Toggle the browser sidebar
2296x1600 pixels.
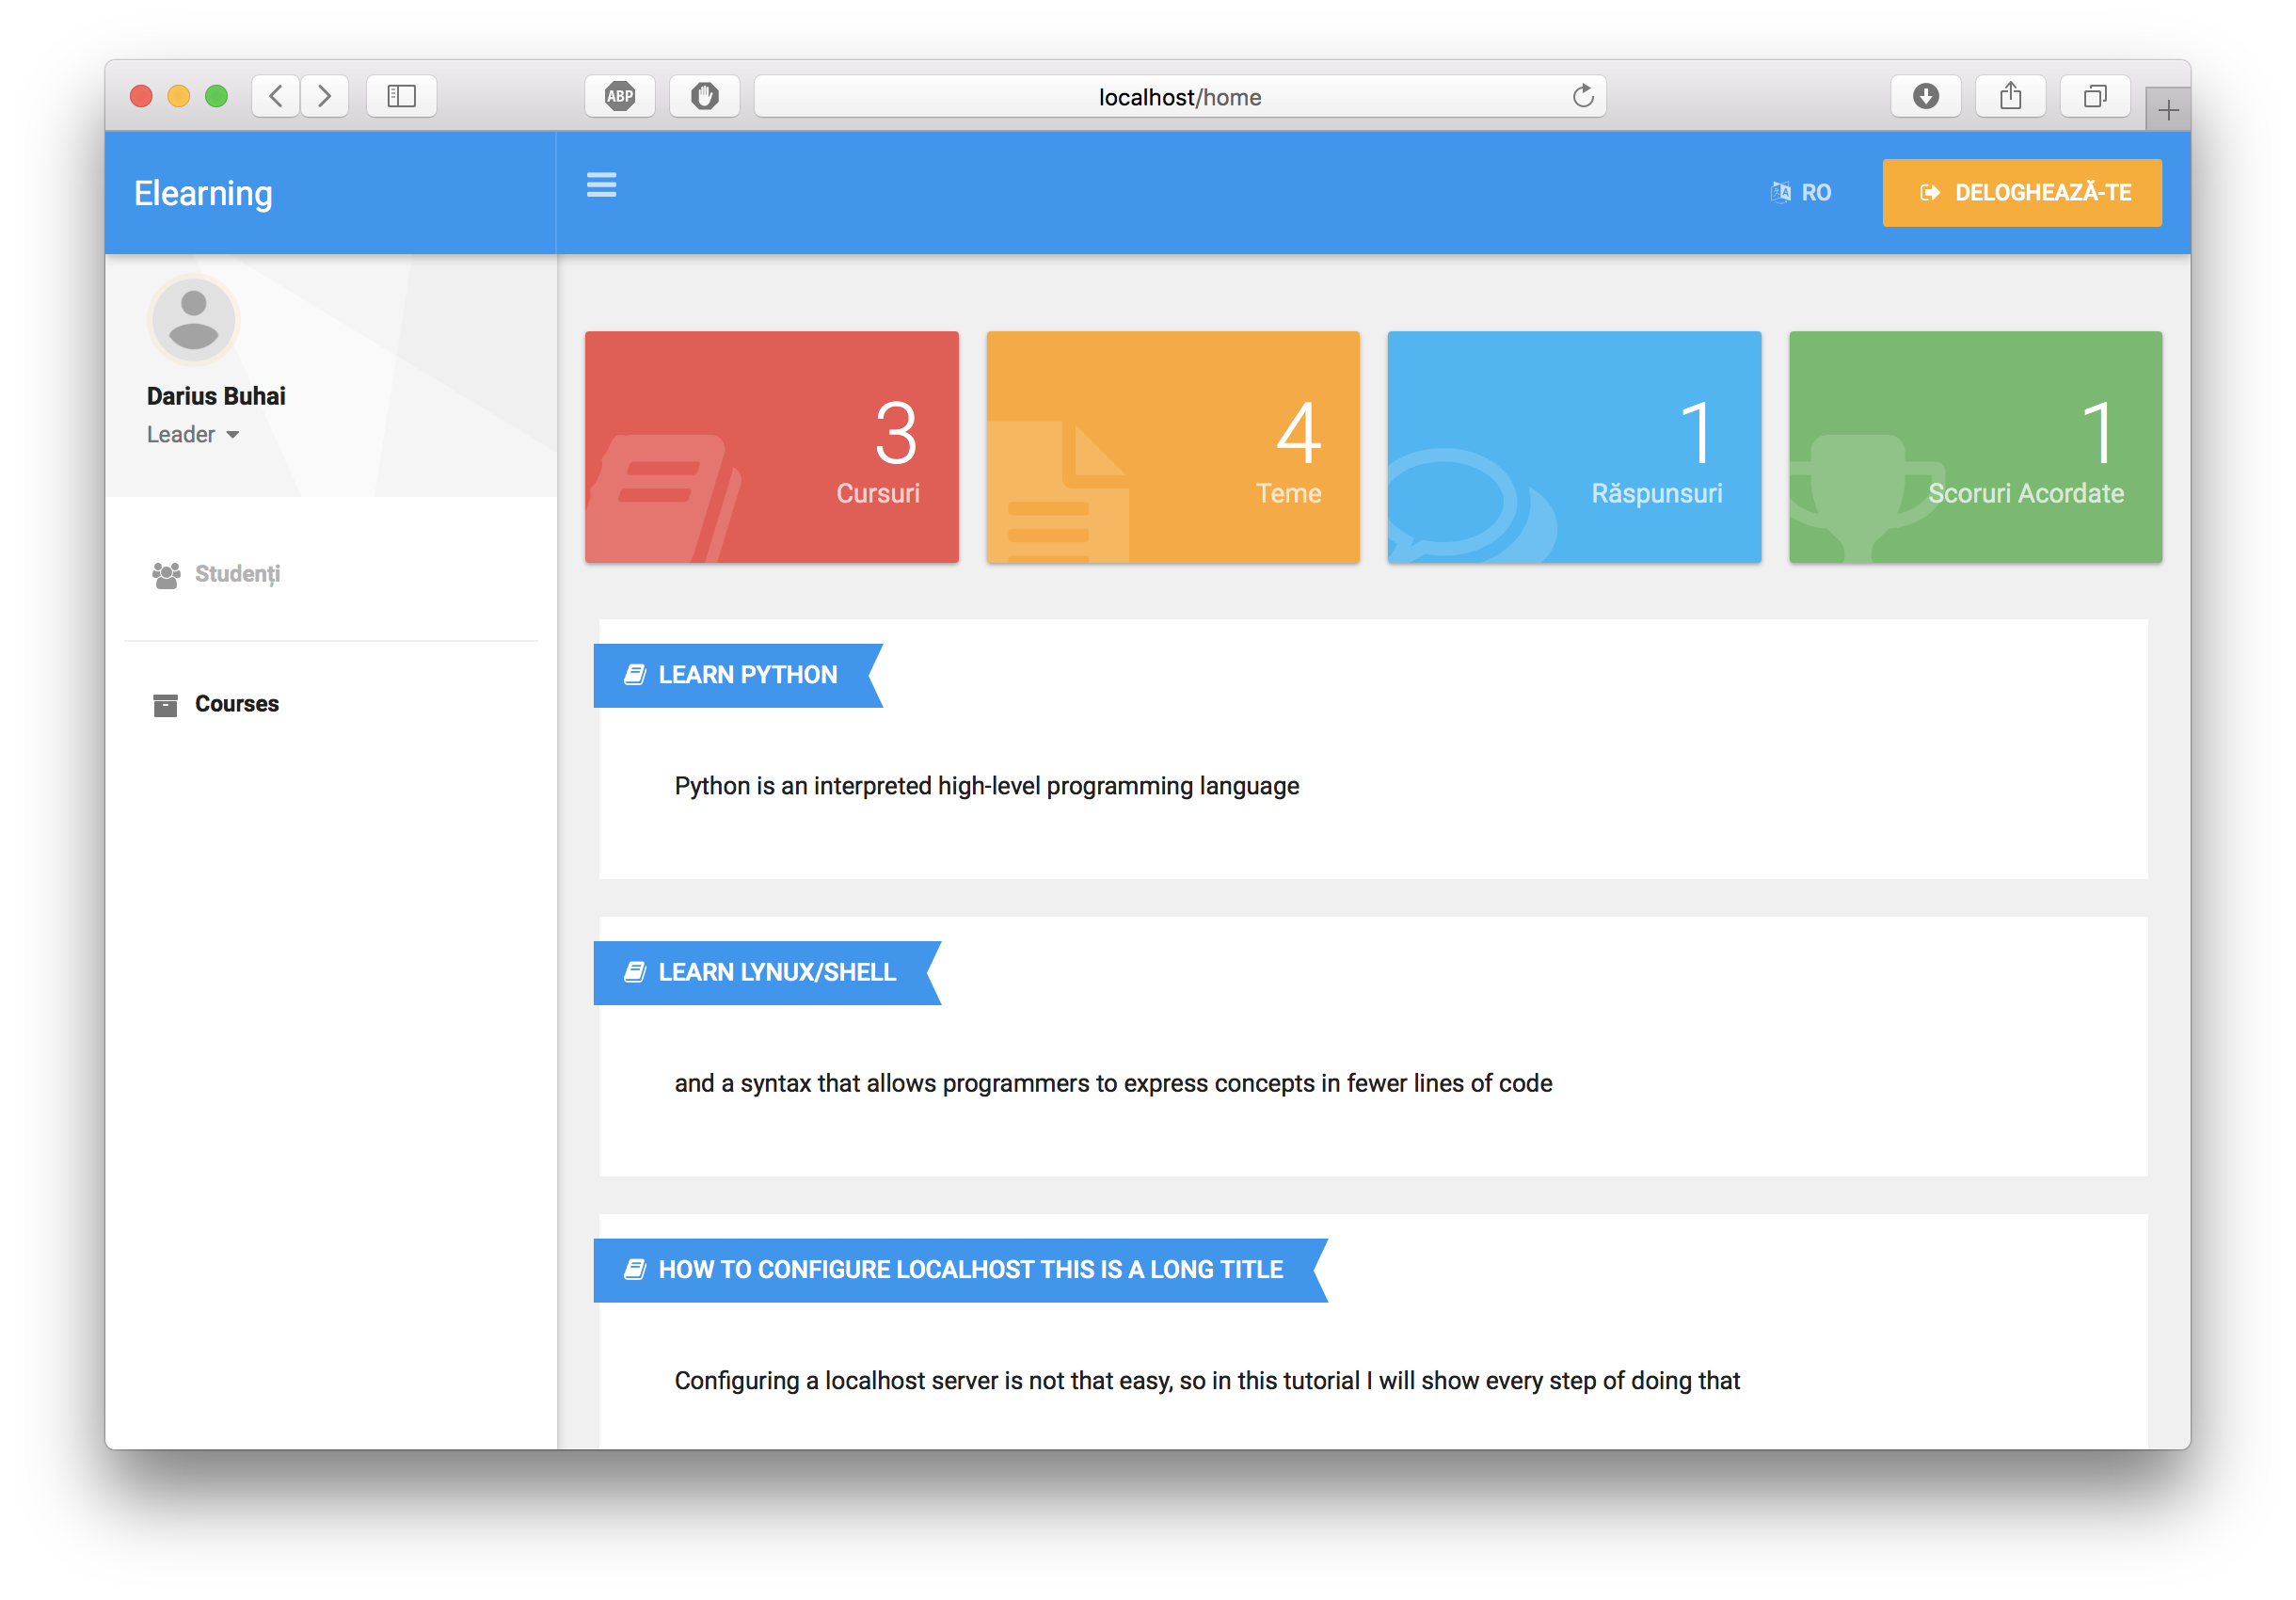point(401,96)
